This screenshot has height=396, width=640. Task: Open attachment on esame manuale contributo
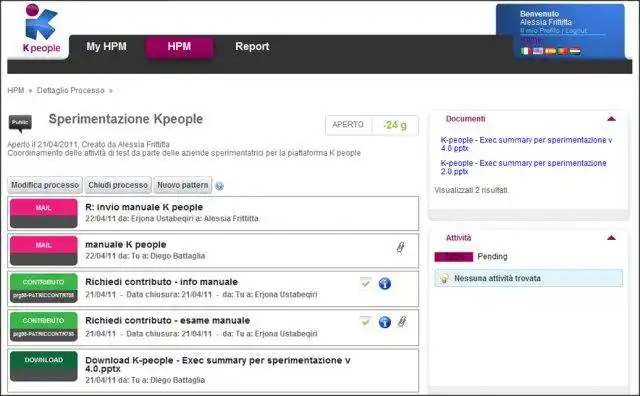(402, 322)
